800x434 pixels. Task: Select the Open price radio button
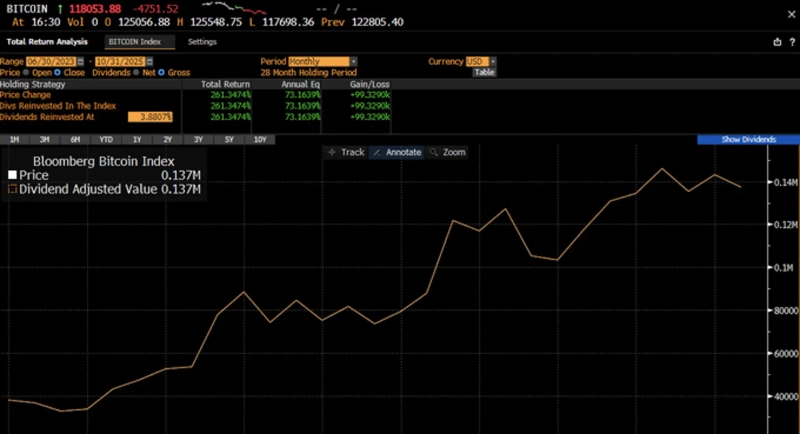click(x=30, y=72)
